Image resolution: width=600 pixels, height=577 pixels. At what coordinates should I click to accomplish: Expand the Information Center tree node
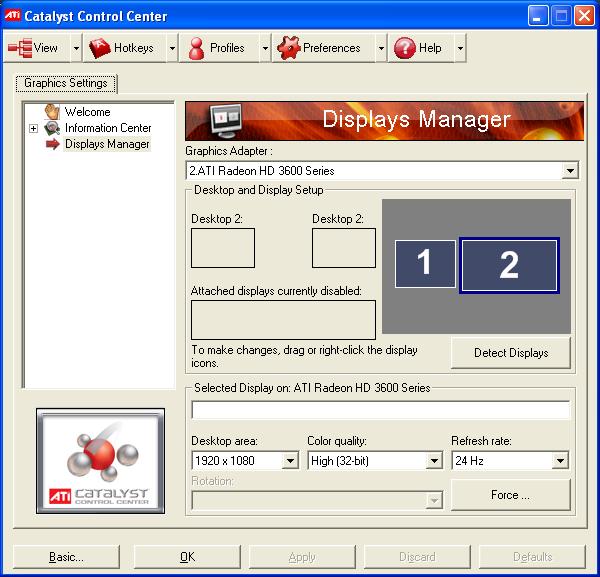[33, 128]
